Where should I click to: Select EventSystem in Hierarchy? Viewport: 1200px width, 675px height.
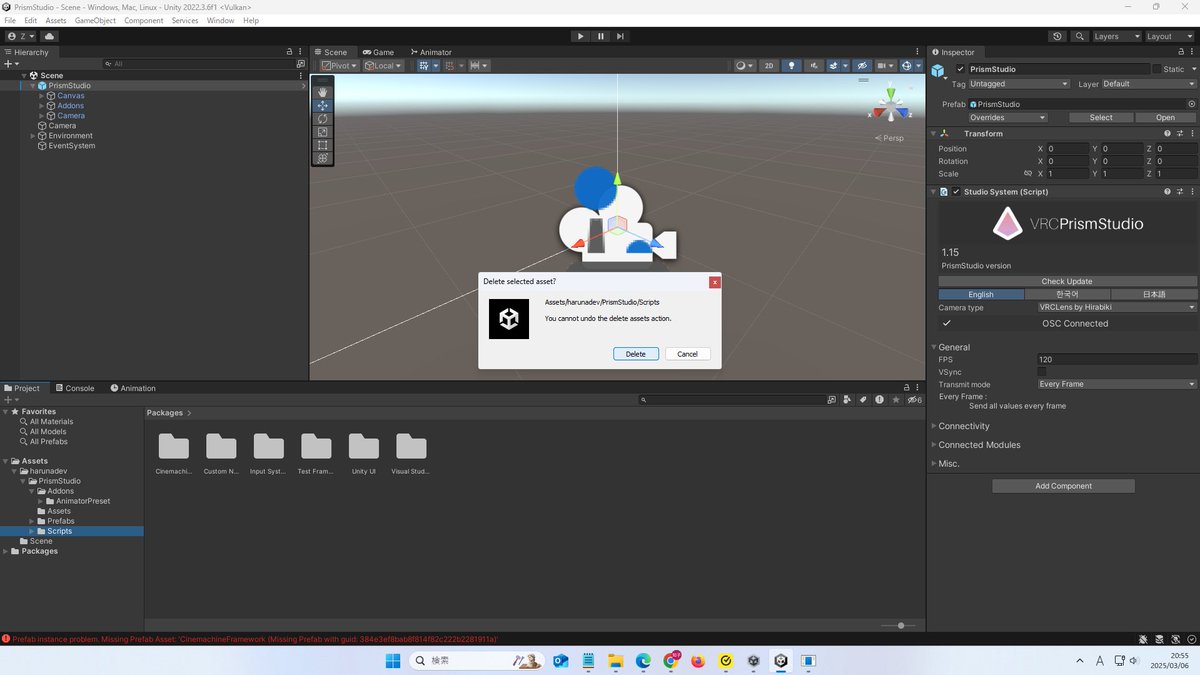coord(72,146)
